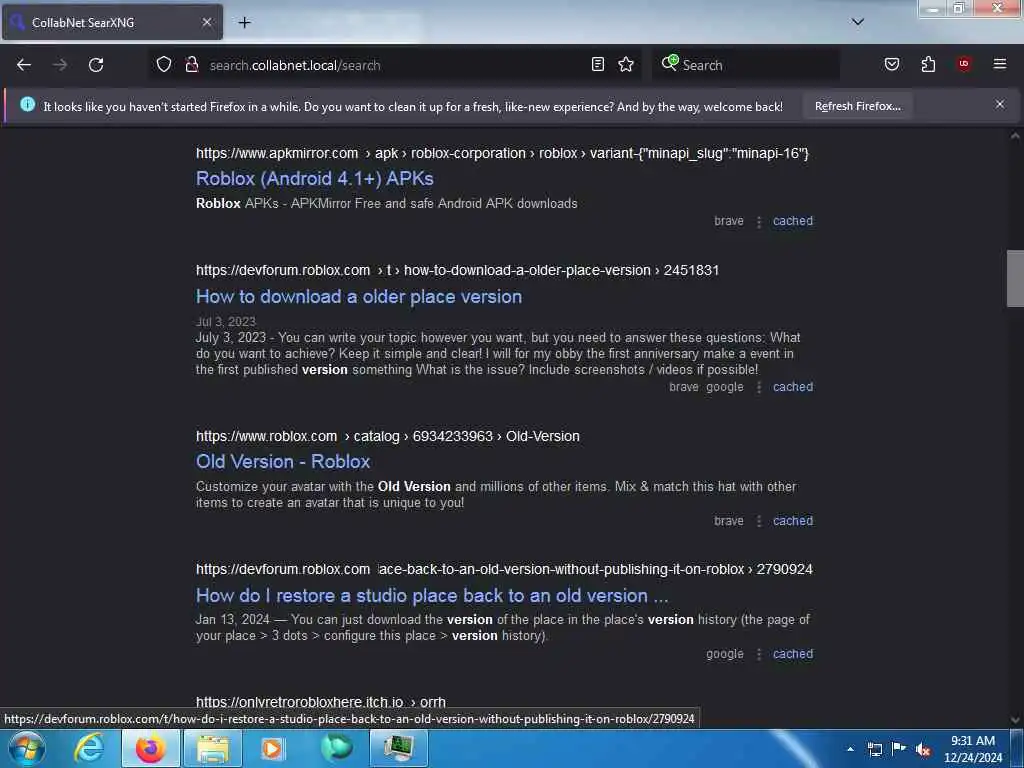This screenshot has width=1024, height=768.
Task: Click the apkmirror.com URL breadcrumb
Action: 502,153
